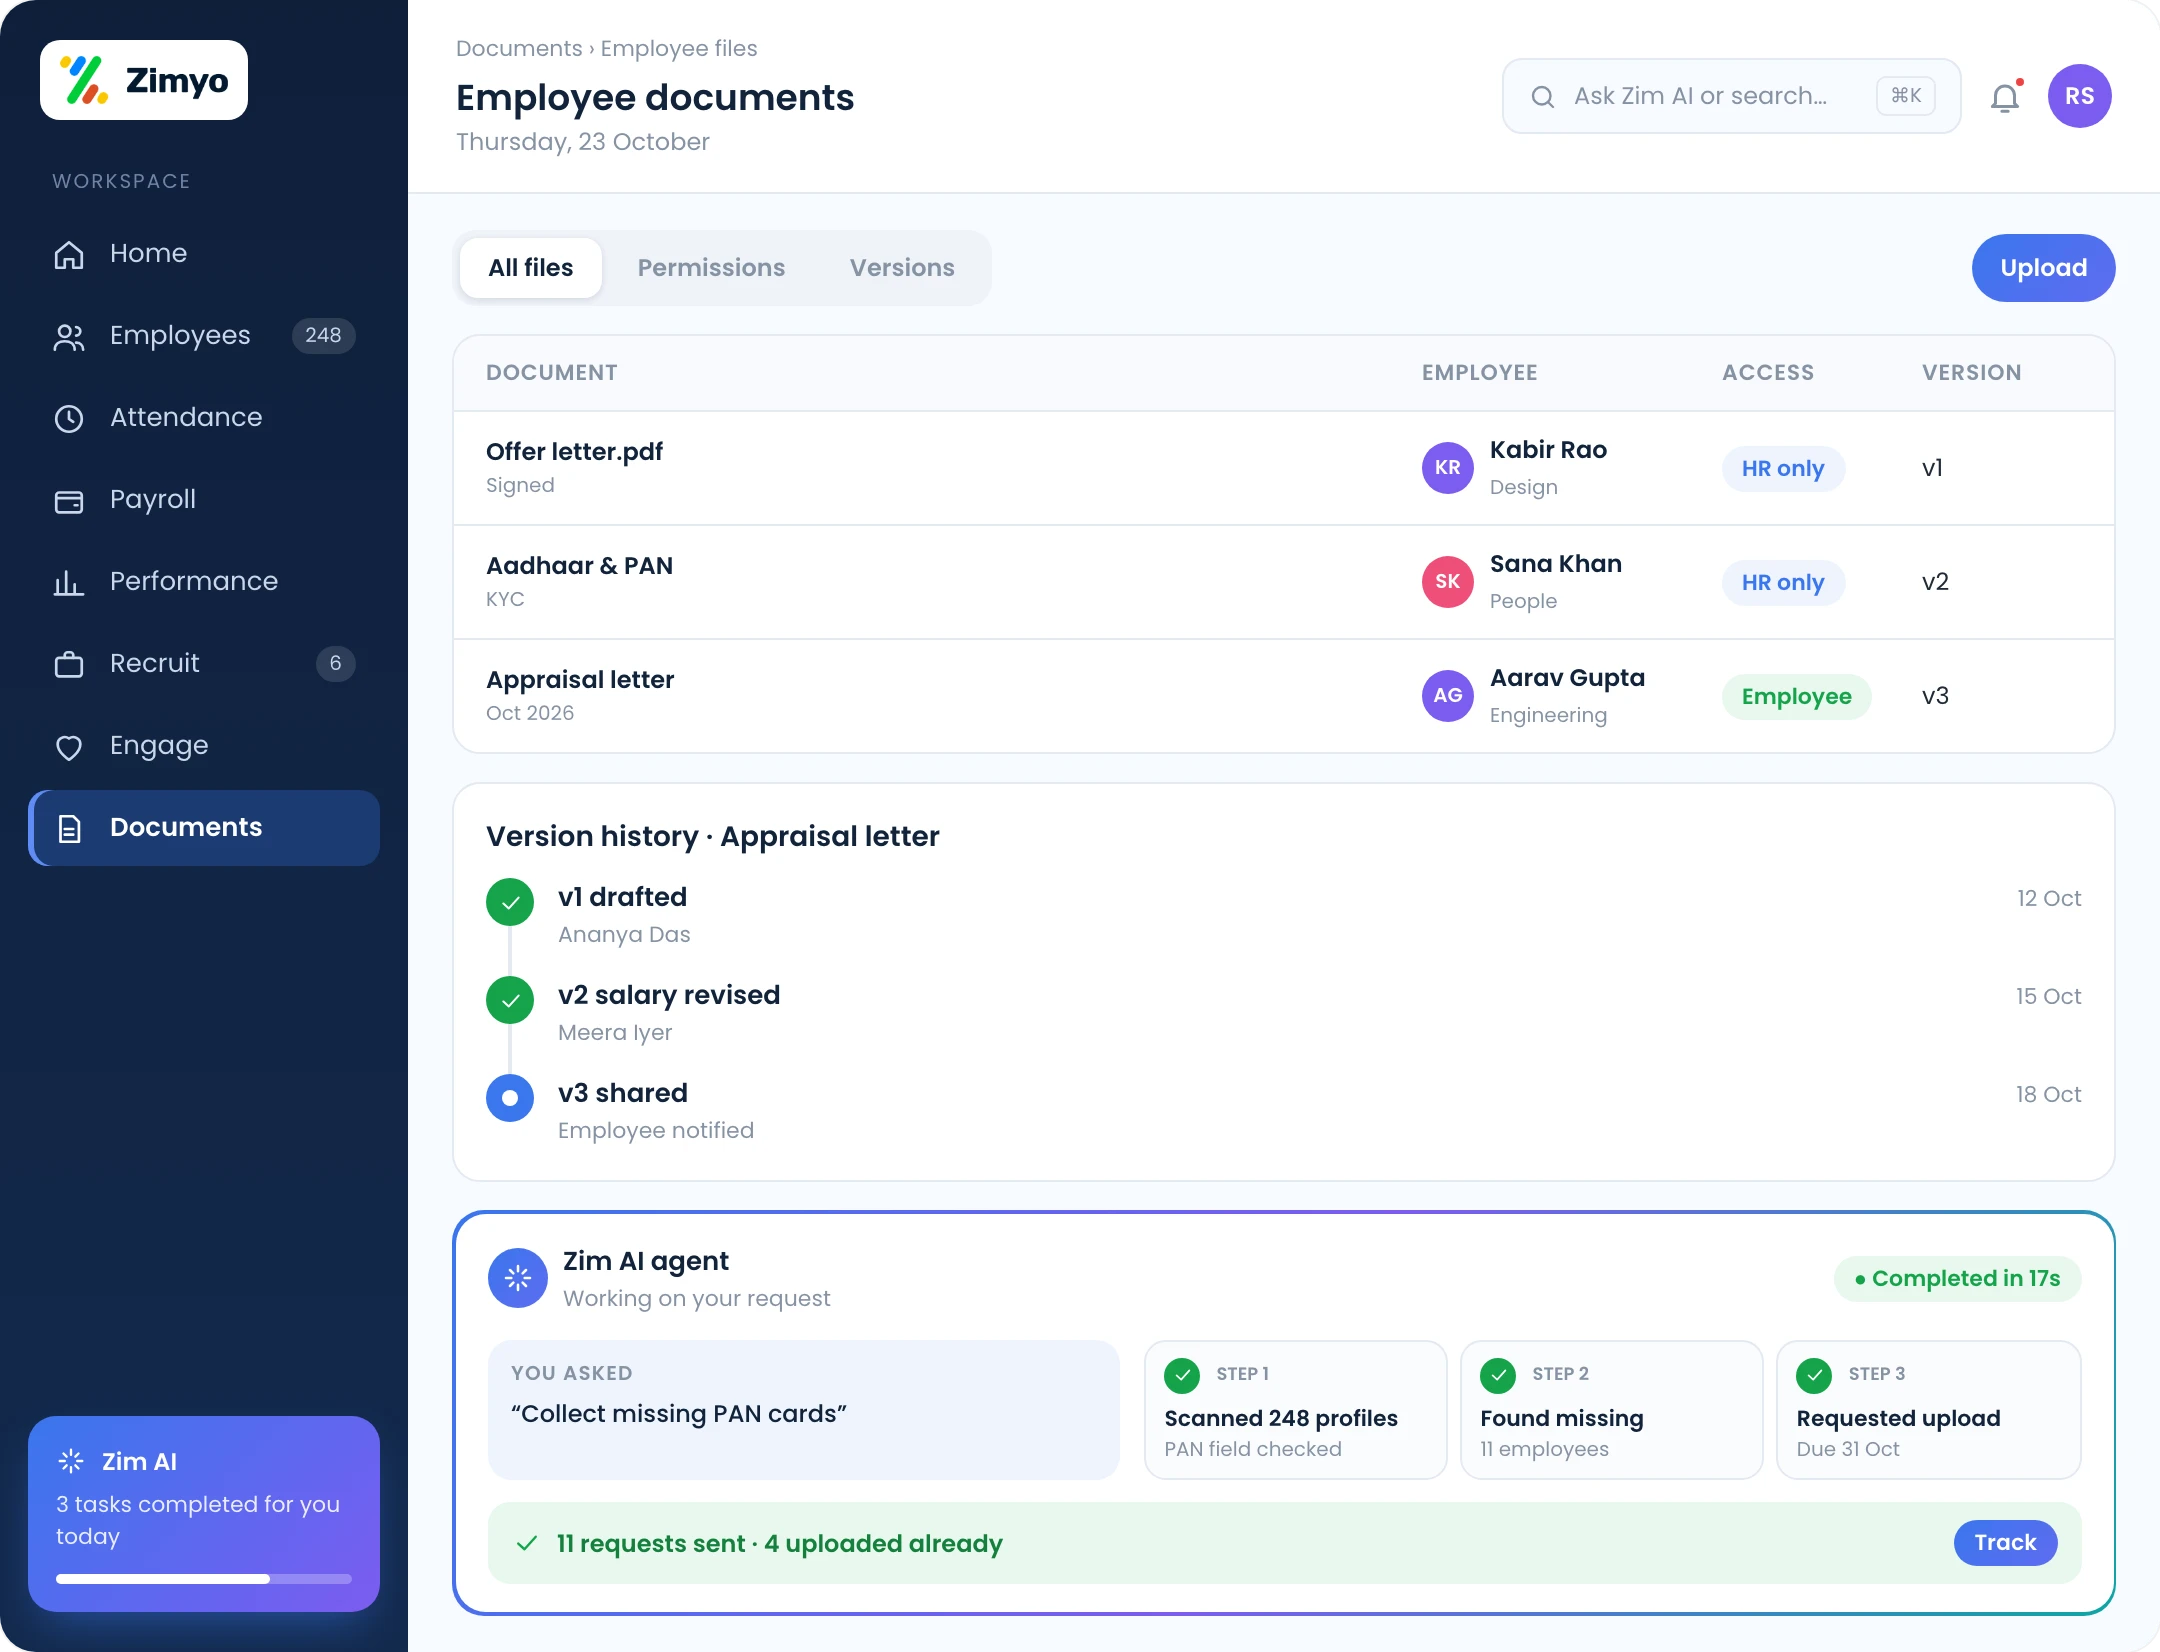Click the Zim AI agent sparkle icon

tap(518, 1278)
